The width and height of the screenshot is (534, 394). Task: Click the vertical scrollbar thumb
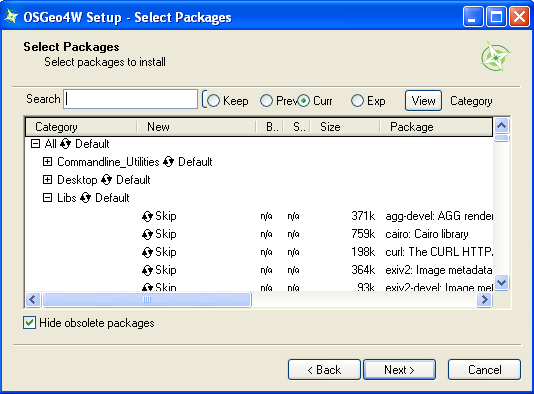[x=501, y=138]
